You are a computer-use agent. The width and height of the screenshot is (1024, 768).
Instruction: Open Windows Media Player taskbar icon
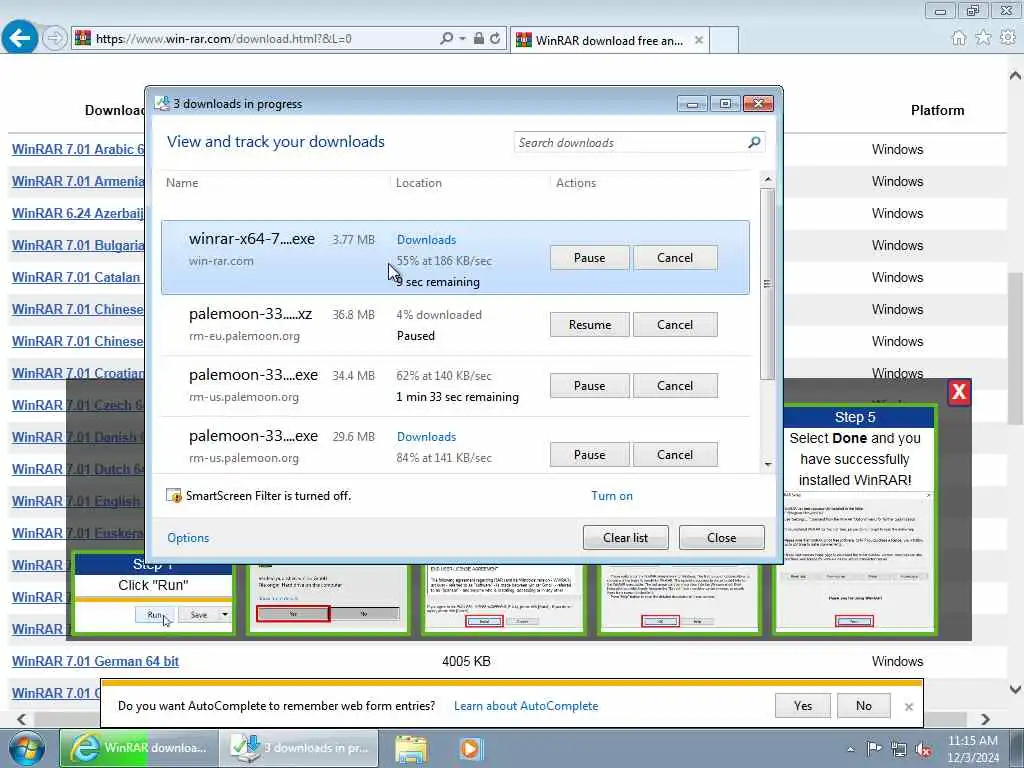(x=470, y=748)
